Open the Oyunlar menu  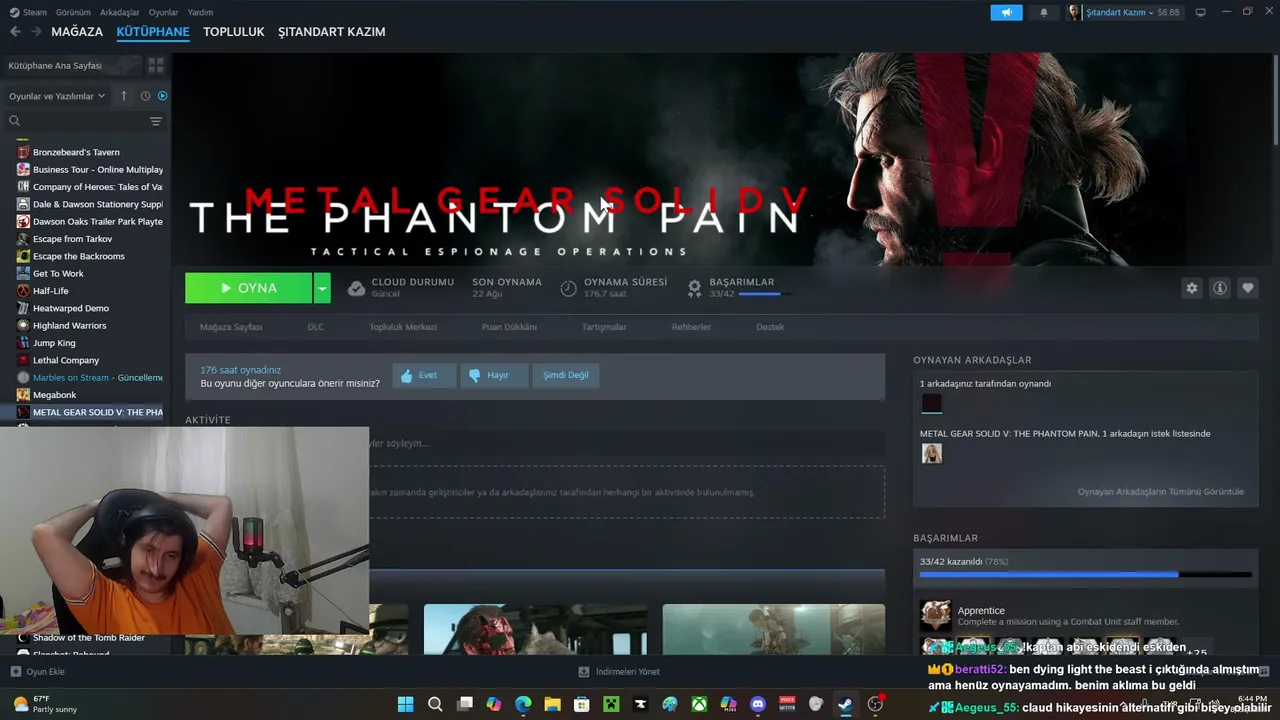[163, 12]
